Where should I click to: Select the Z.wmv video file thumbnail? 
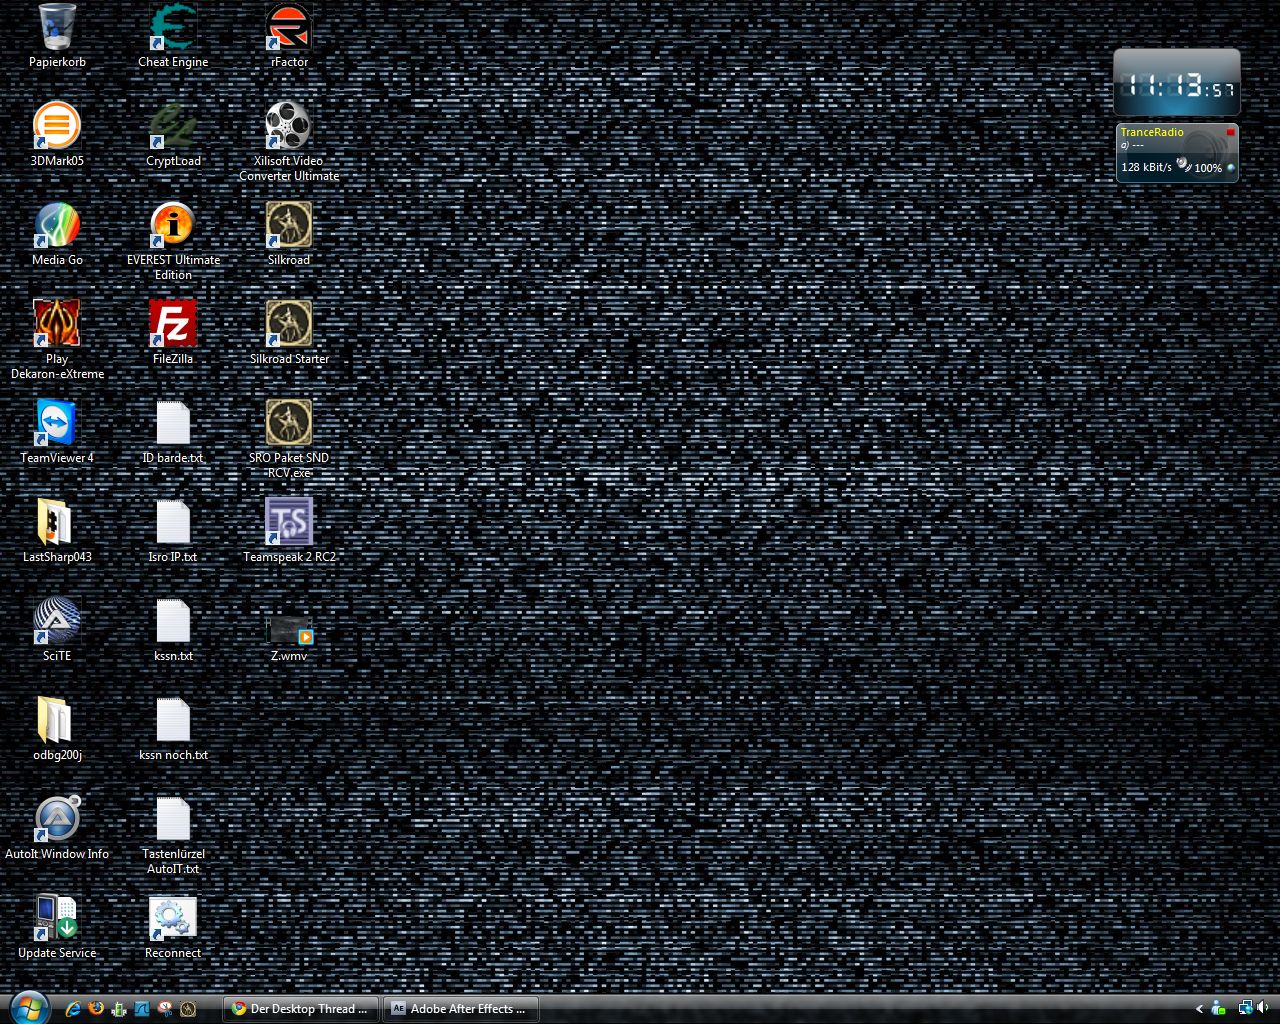point(289,630)
